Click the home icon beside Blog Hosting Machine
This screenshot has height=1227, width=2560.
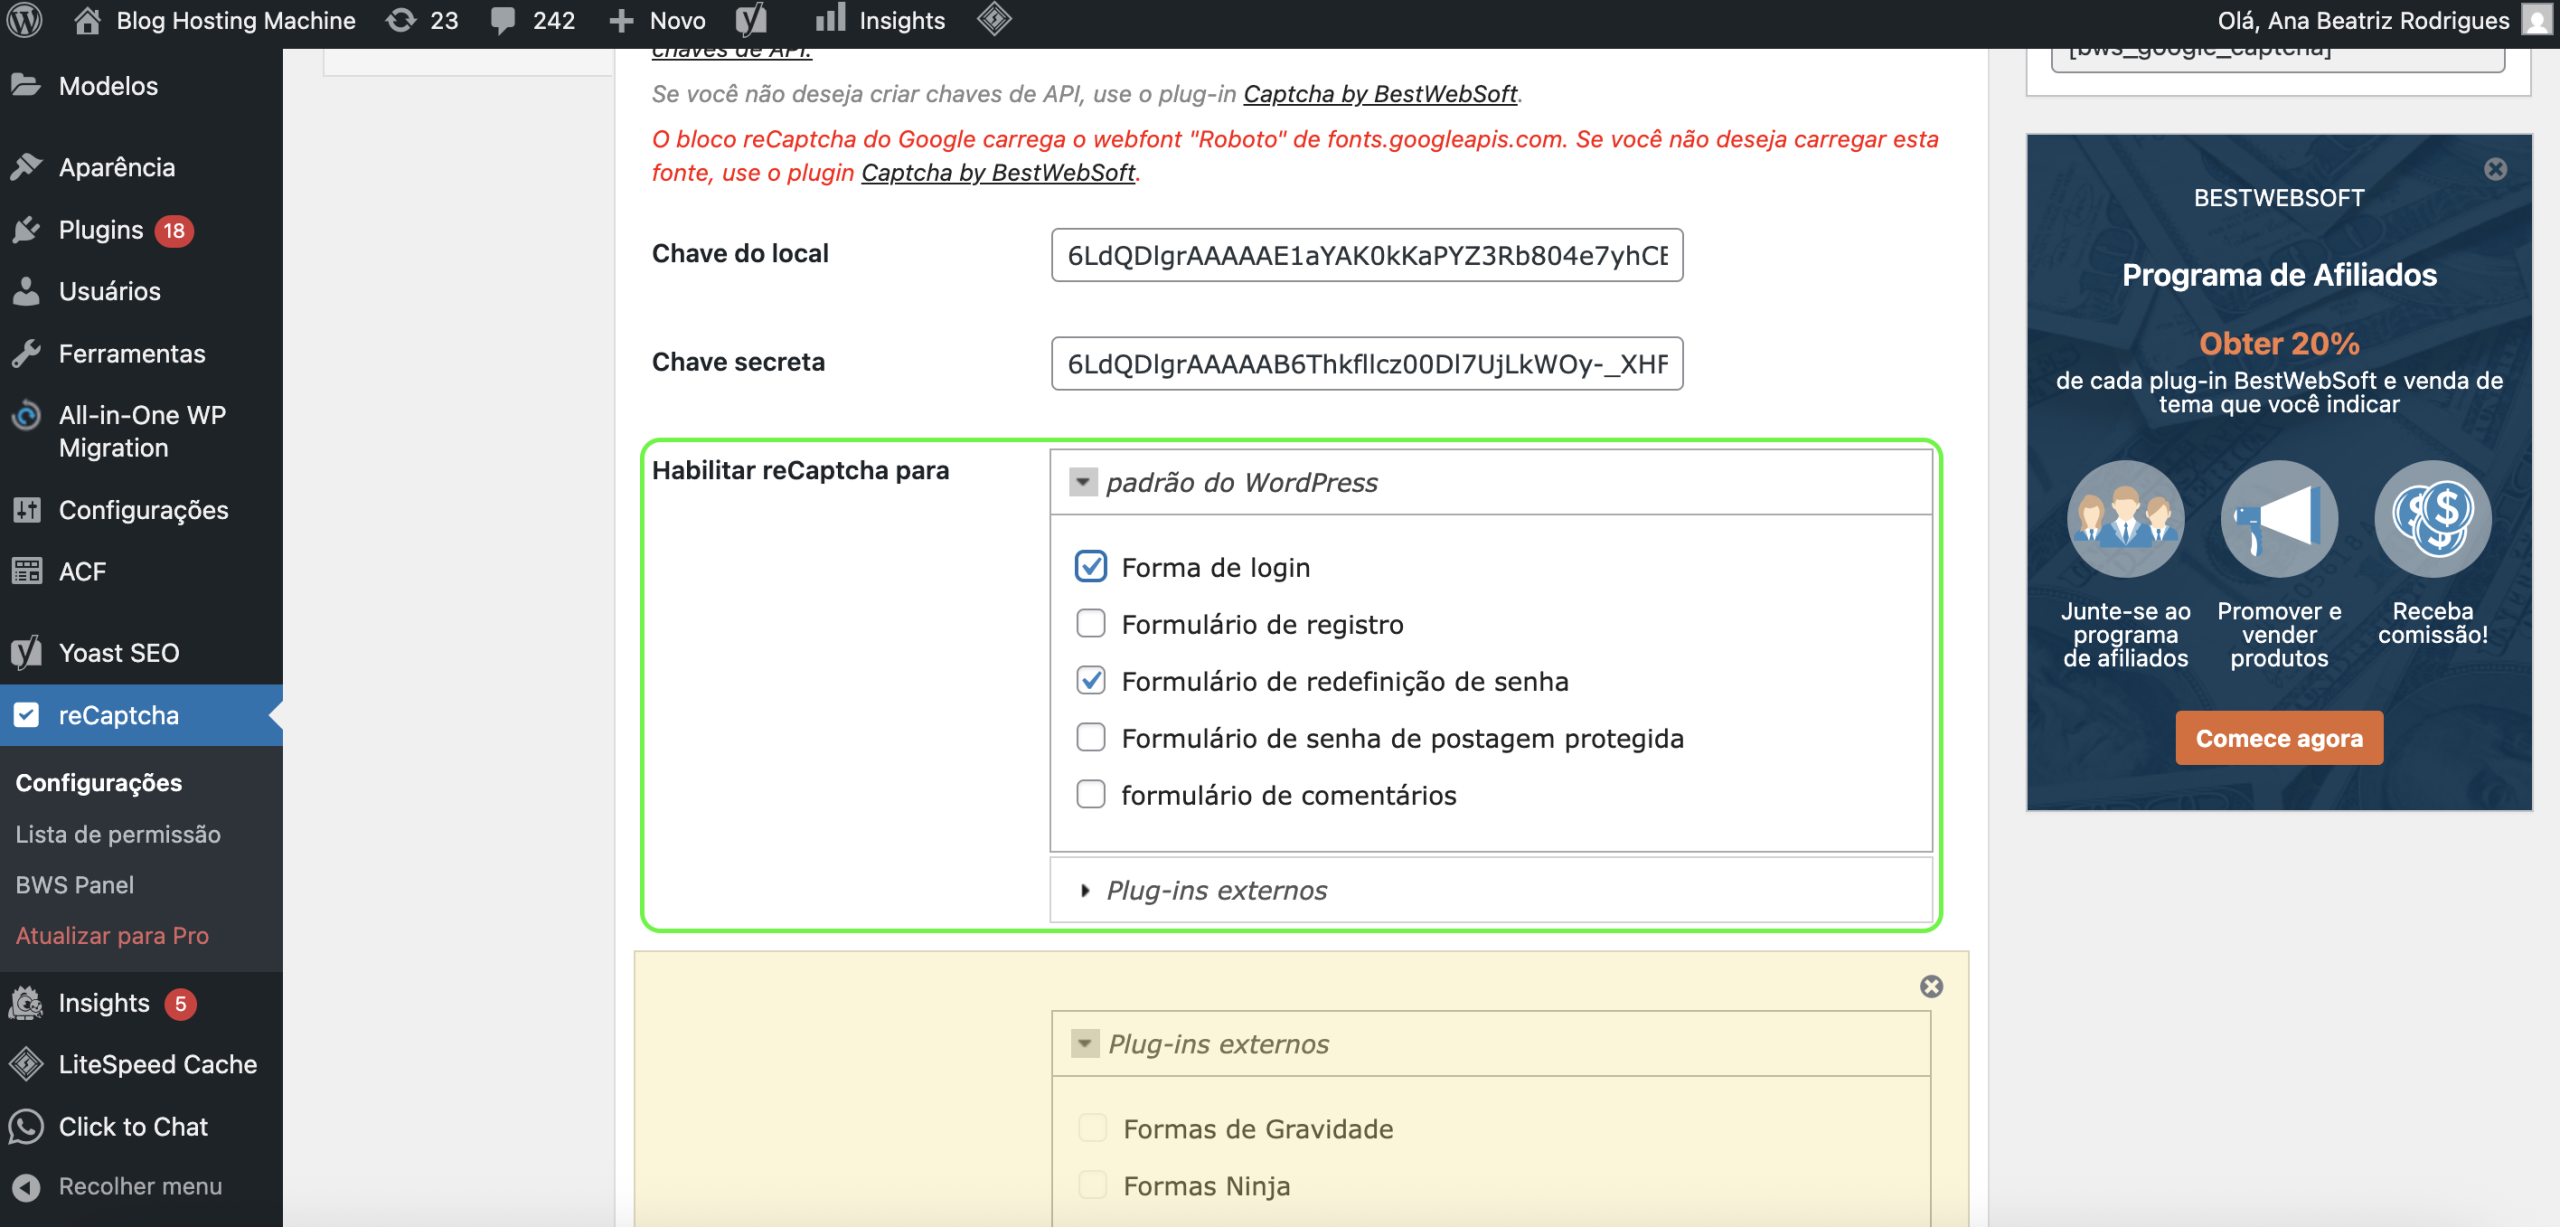coord(87,20)
